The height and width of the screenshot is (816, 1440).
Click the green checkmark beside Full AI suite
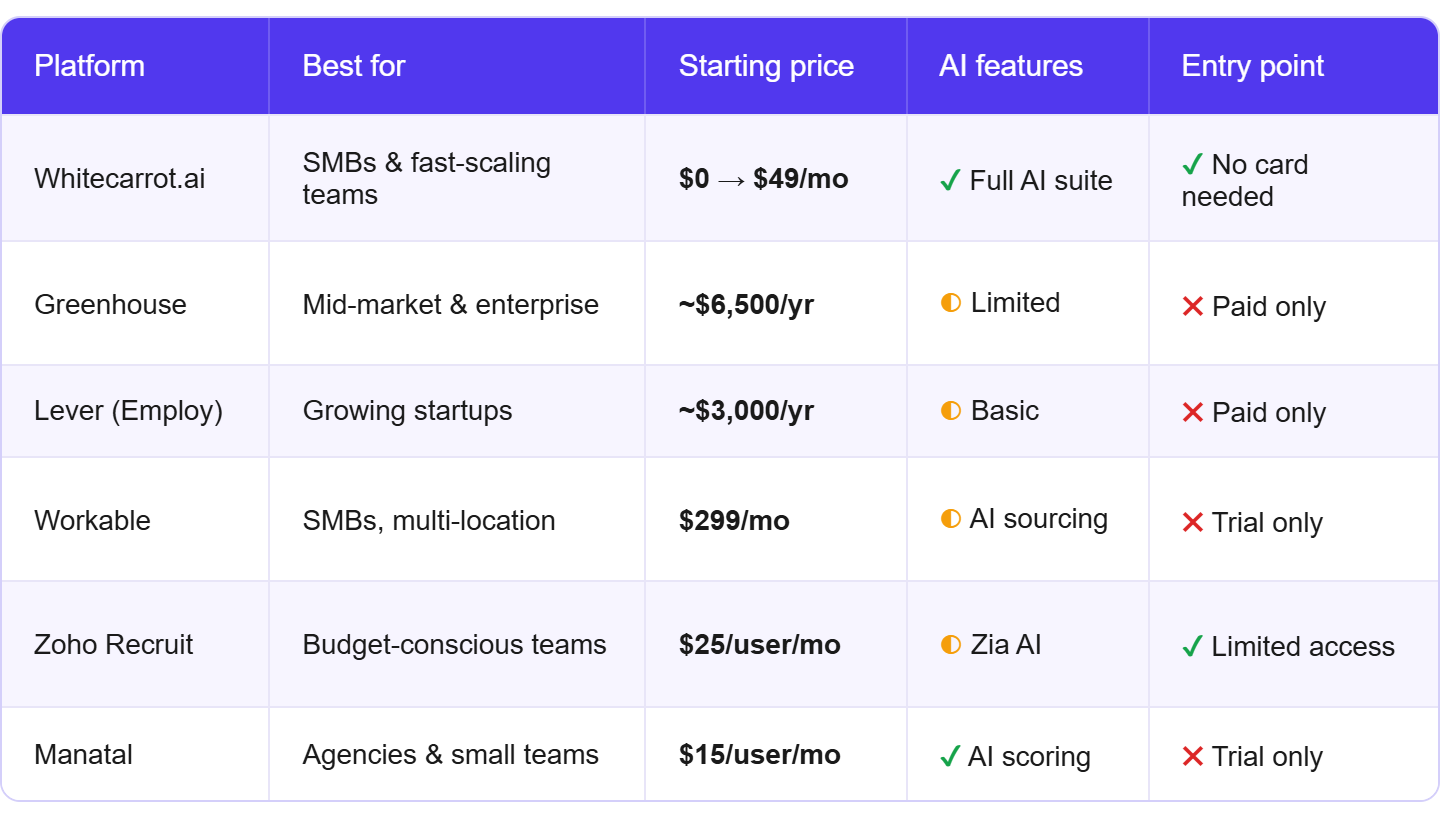(x=950, y=181)
